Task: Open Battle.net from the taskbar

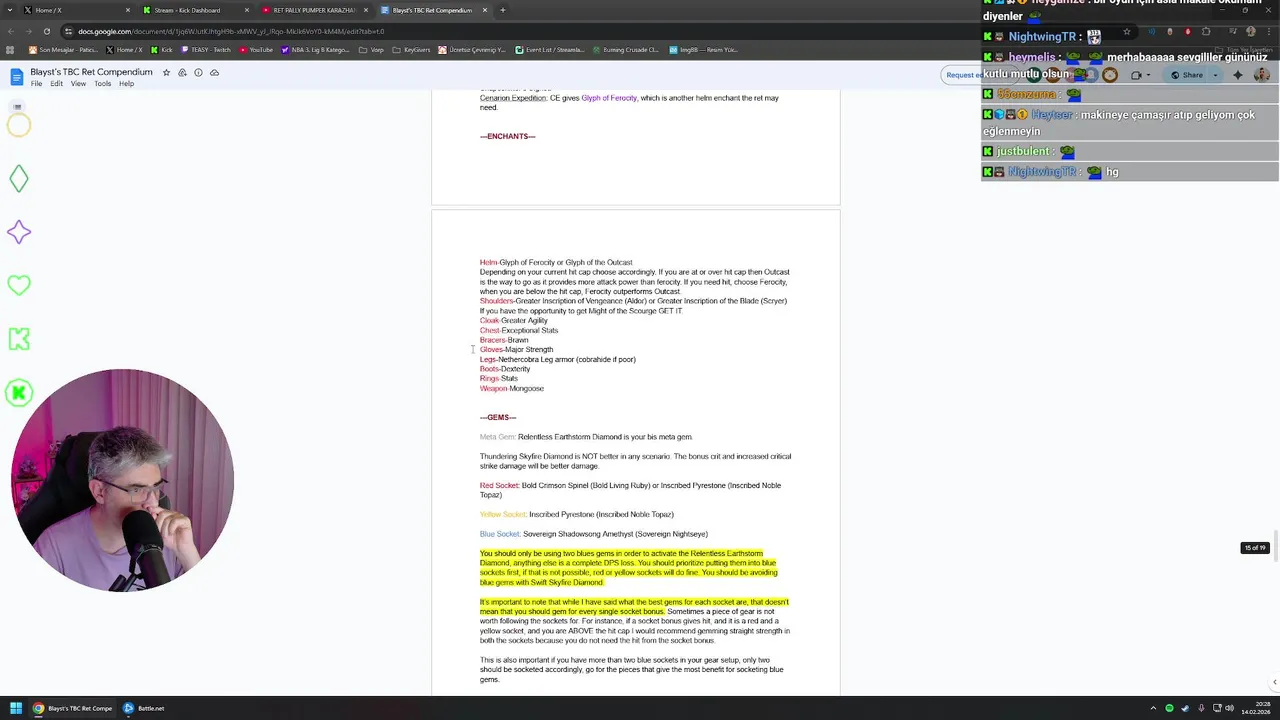Action: click(x=144, y=708)
